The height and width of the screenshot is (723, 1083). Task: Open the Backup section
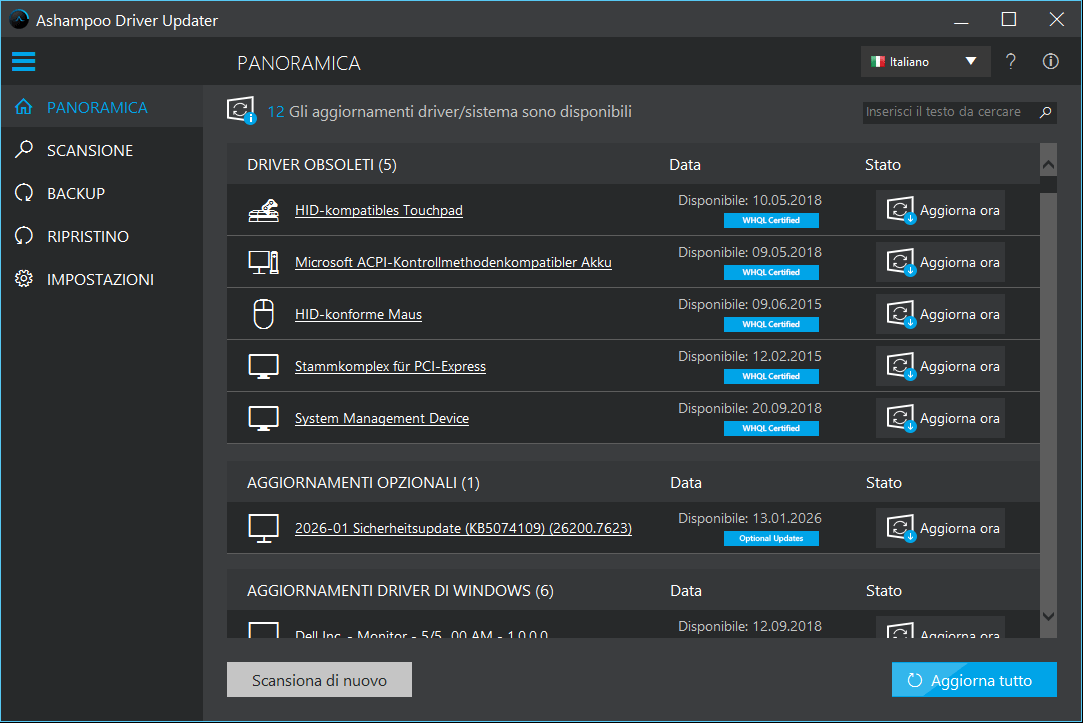tap(75, 193)
